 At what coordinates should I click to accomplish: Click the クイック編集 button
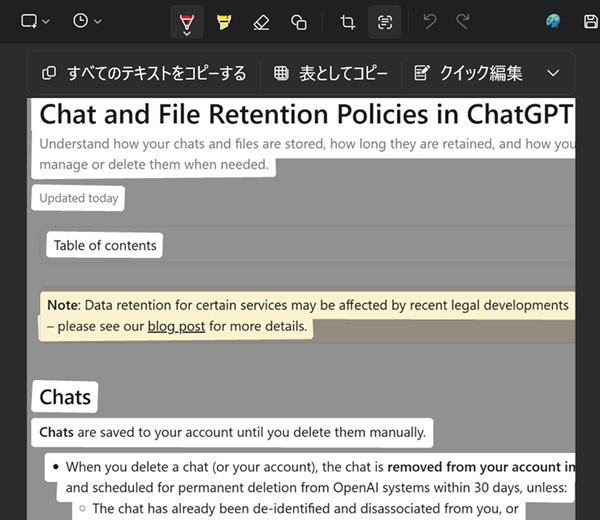coord(468,73)
